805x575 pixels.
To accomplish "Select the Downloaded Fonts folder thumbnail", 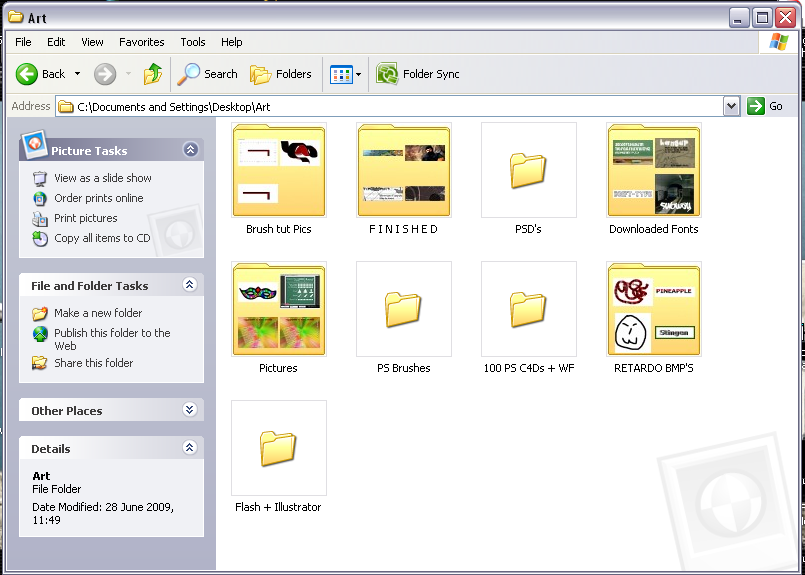I will tap(653, 171).
